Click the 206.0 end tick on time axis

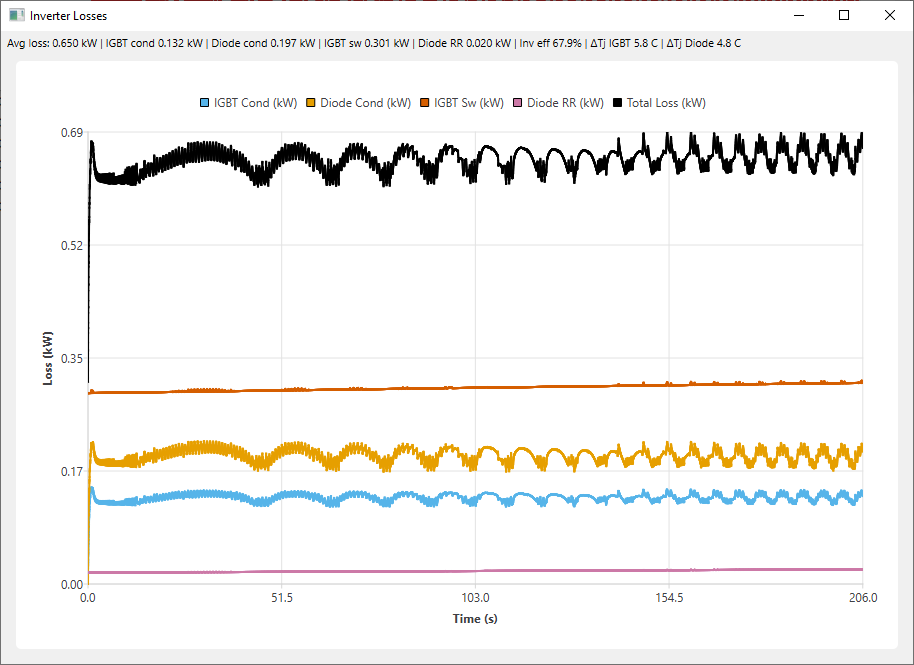click(862, 598)
